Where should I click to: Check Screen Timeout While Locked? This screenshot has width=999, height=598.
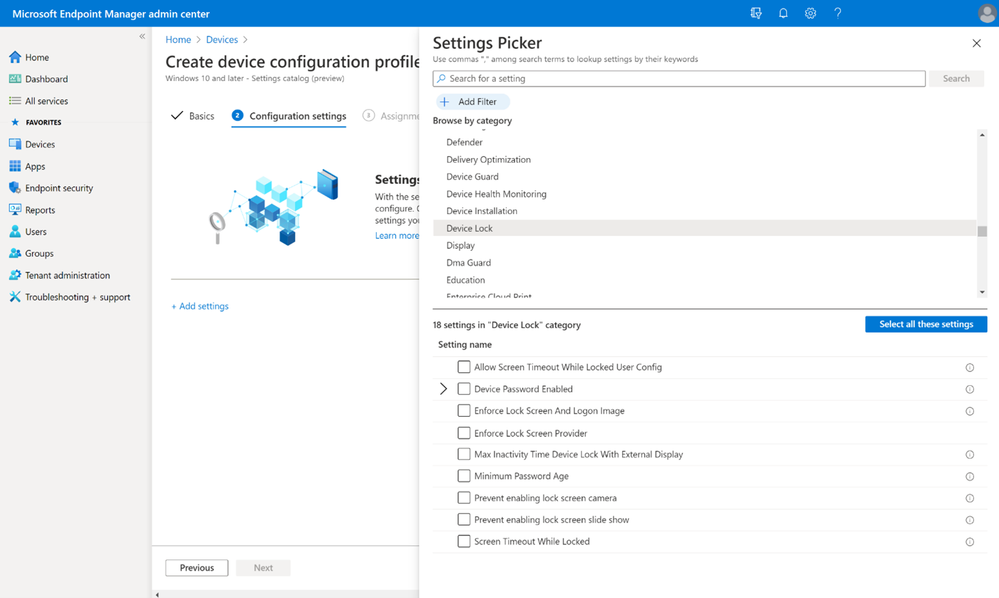(x=464, y=541)
